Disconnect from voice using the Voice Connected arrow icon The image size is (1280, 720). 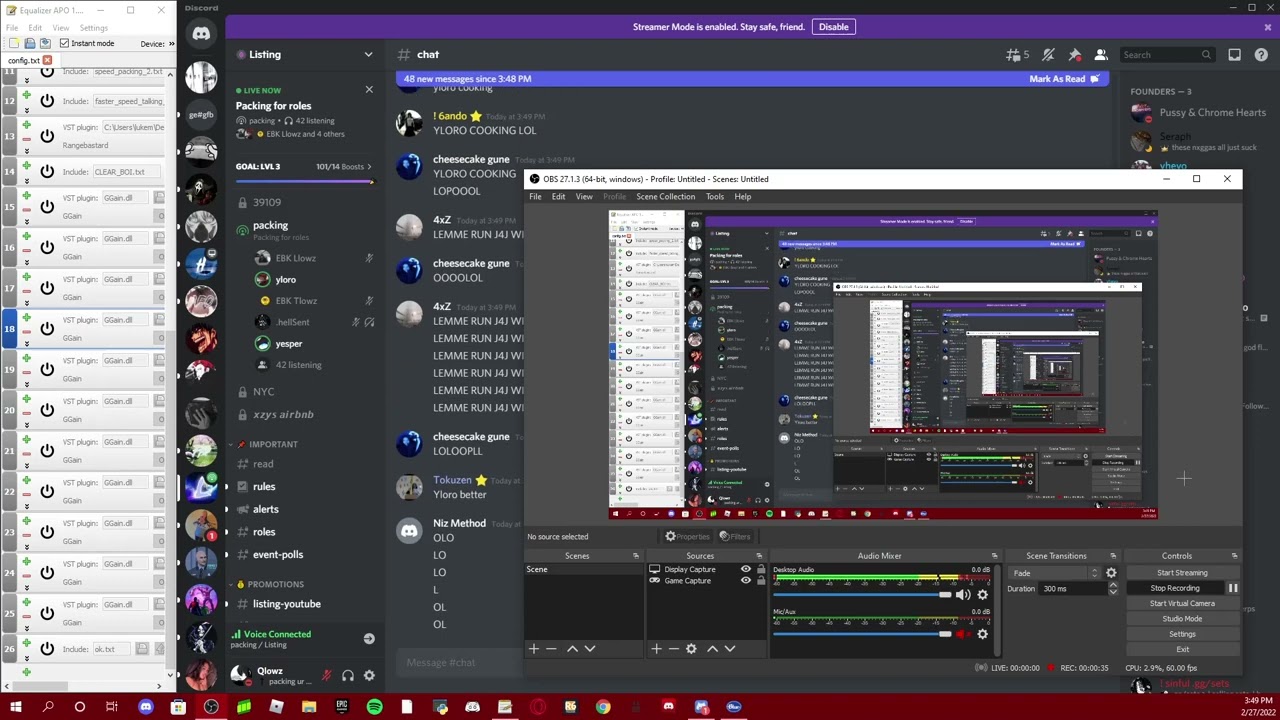tap(369, 639)
